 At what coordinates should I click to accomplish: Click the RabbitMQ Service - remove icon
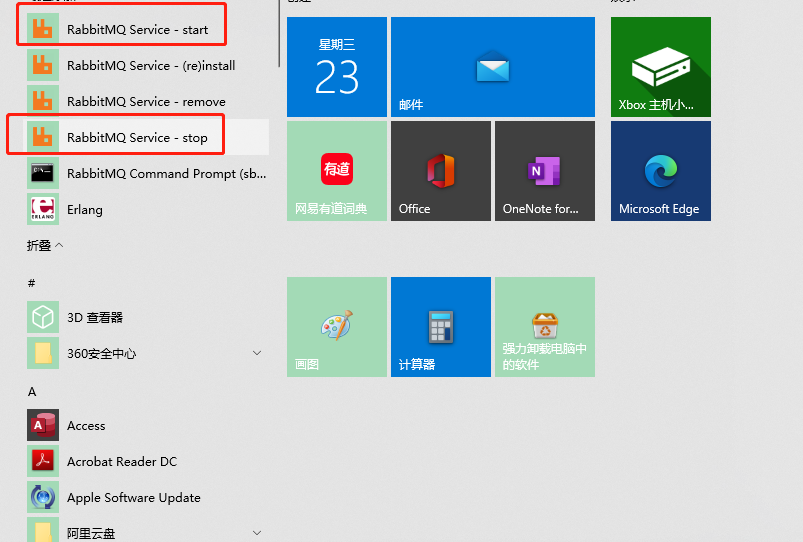[43, 101]
